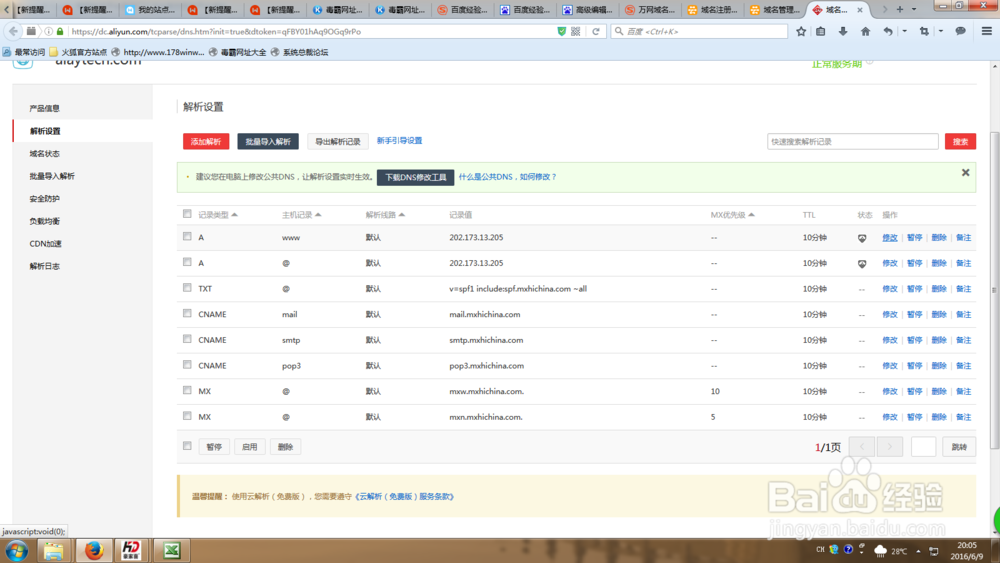Switch to the 我的站点 browser tab
Viewport: 1000px width, 563px height.
[x=150, y=10]
